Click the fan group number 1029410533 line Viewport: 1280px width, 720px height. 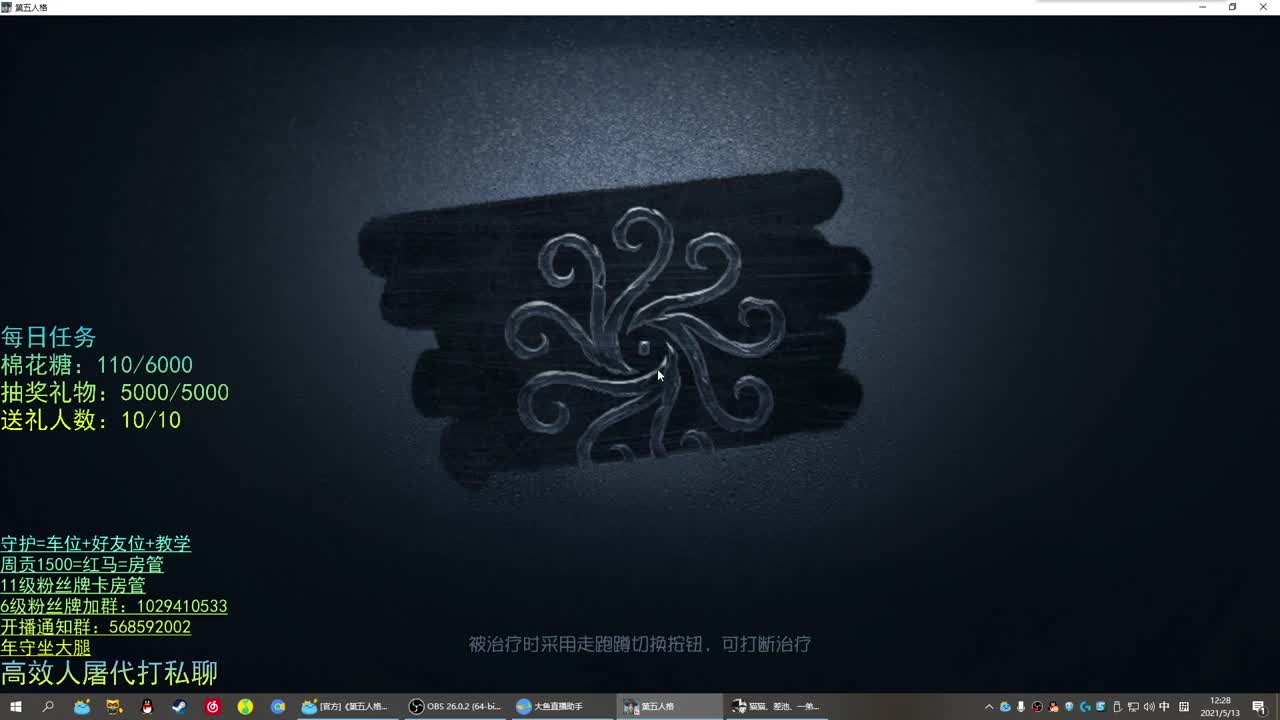[x=114, y=607]
